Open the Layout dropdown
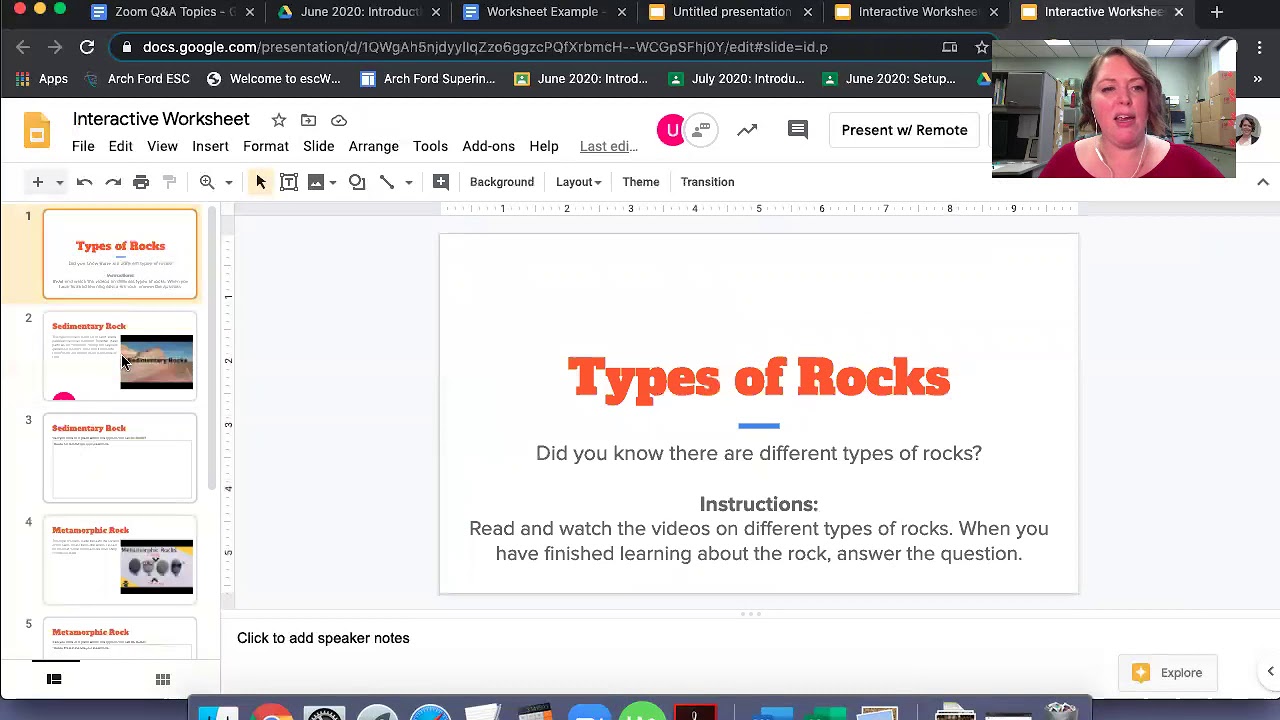The height and width of the screenshot is (720, 1280). (578, 182)
